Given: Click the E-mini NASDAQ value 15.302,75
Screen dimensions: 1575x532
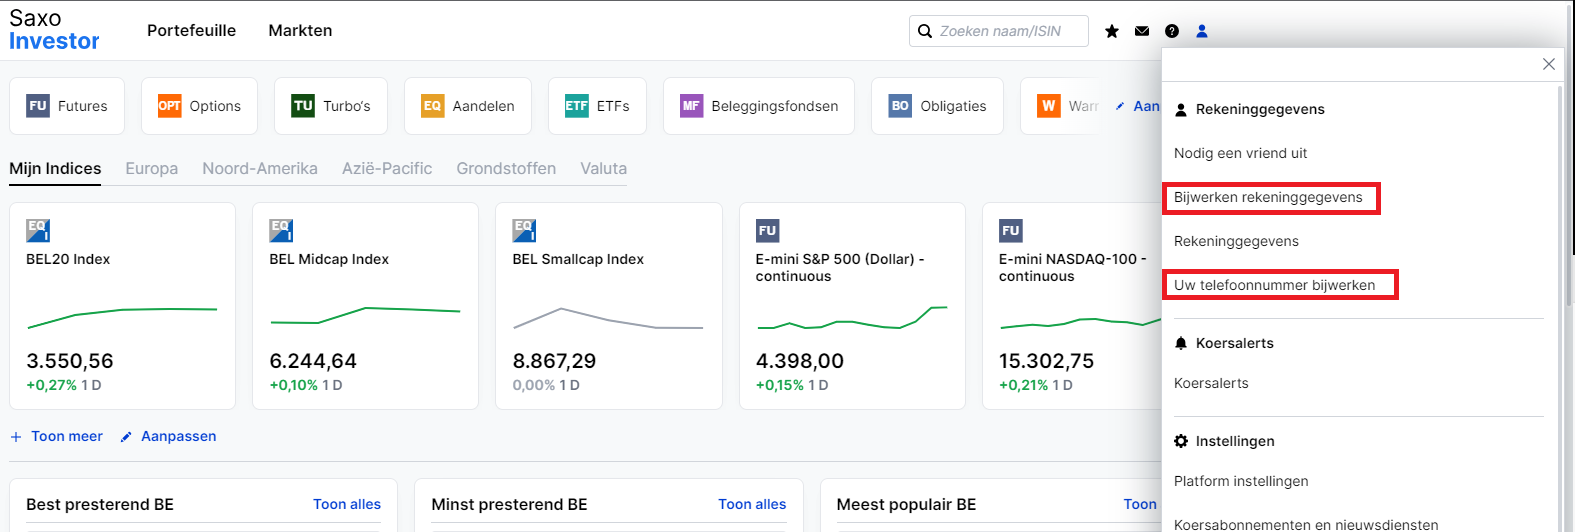Looking at the screenshot, I should tap(1046, 361).
